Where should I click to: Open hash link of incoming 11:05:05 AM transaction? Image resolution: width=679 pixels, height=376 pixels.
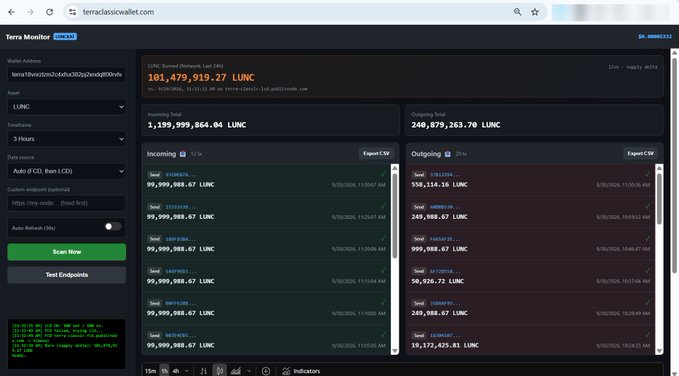click(x=181, y=335)
